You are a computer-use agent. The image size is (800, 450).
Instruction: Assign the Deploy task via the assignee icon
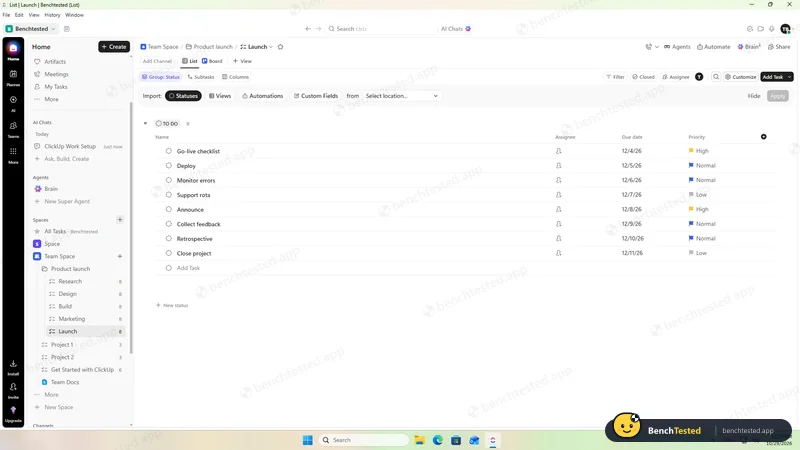pyautogui.click(x=559, y=165)
